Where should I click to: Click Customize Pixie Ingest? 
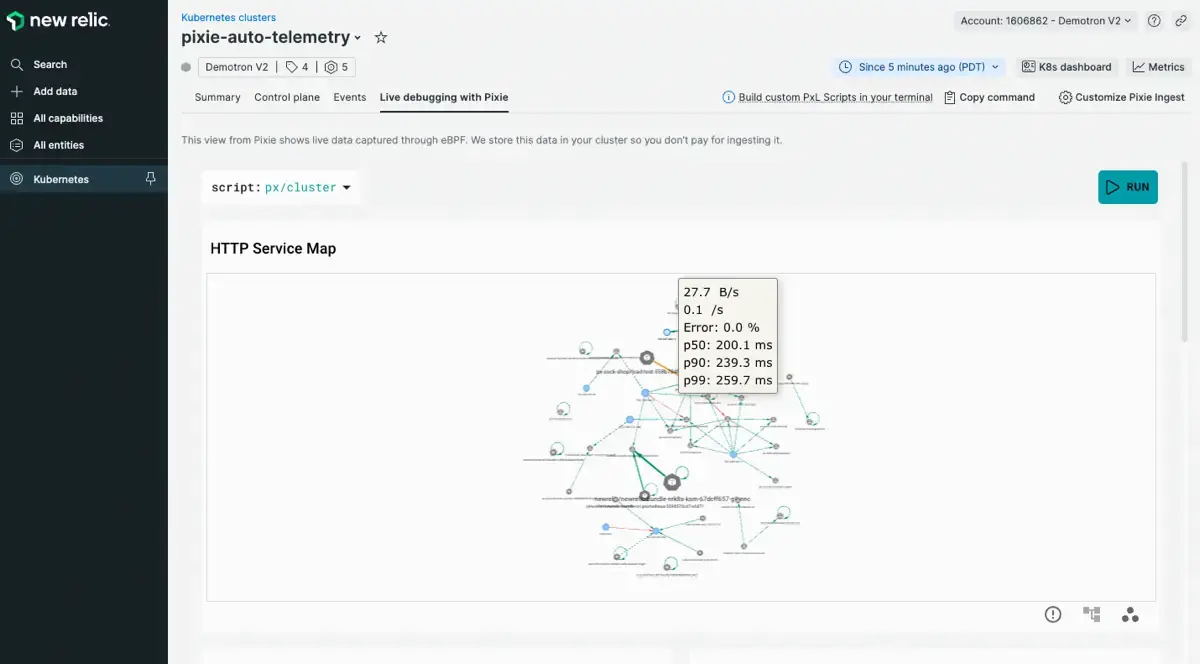(1122, 97)
